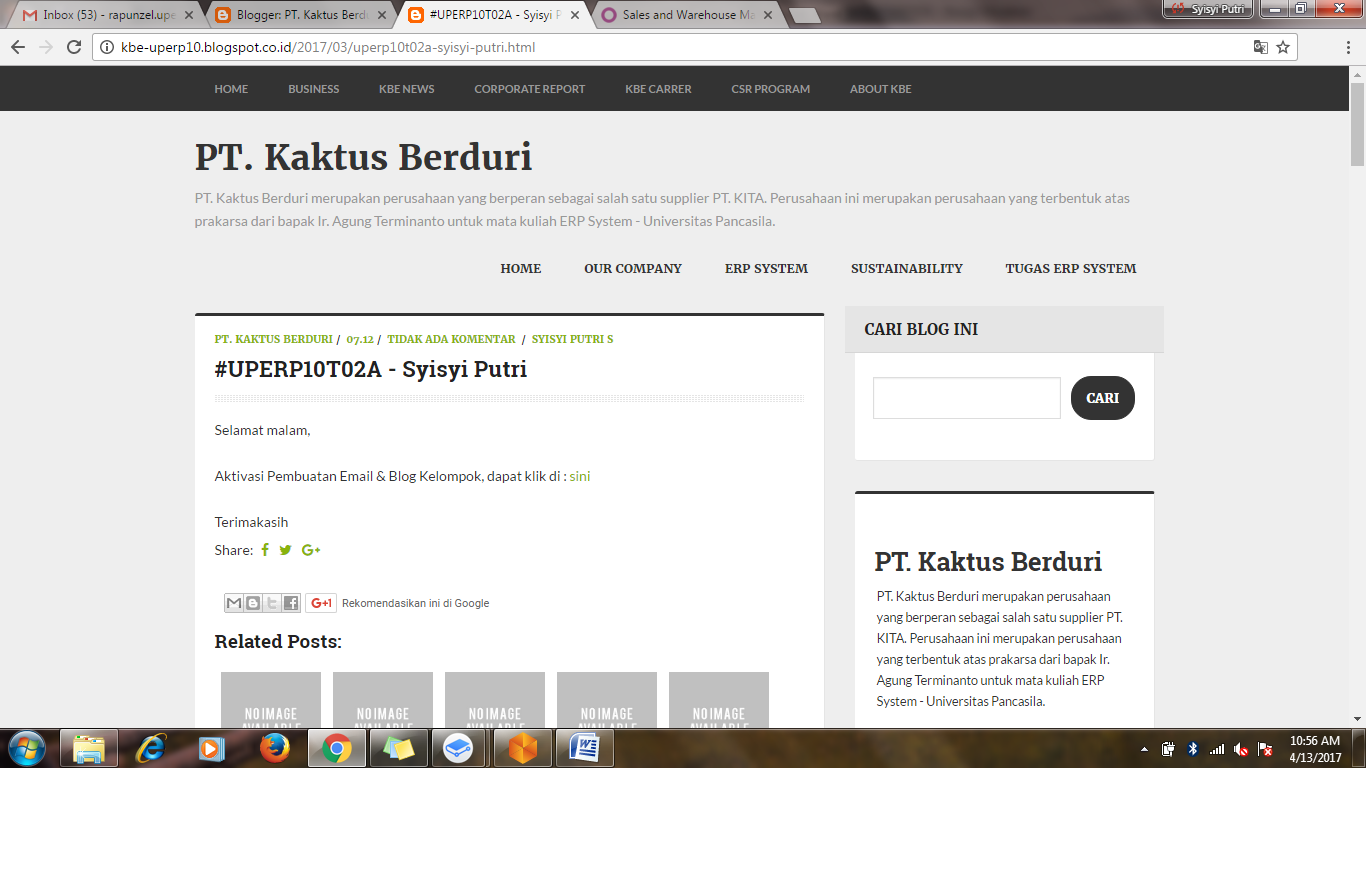Click the 07.12 post timestamp link
This screenshot has height=880, width=1366.
pos(360,339)
